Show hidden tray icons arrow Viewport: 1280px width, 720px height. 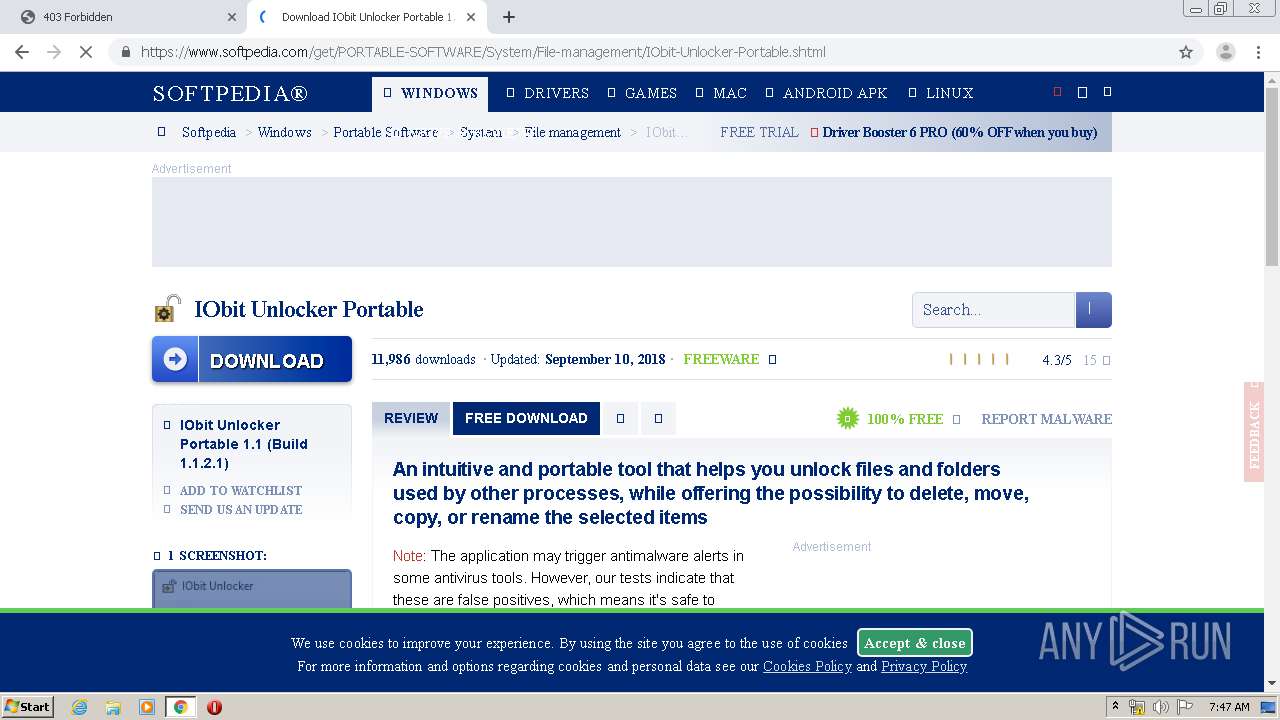point(1115,707)
